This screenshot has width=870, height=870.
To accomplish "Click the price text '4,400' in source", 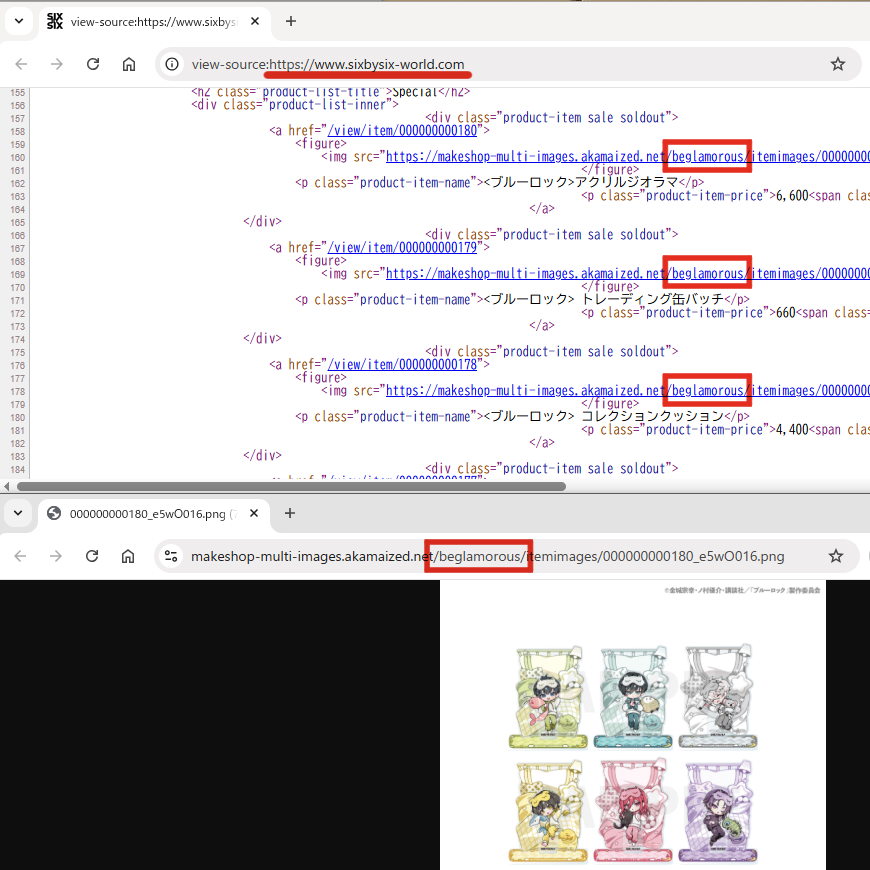I will tap(792, 430).
